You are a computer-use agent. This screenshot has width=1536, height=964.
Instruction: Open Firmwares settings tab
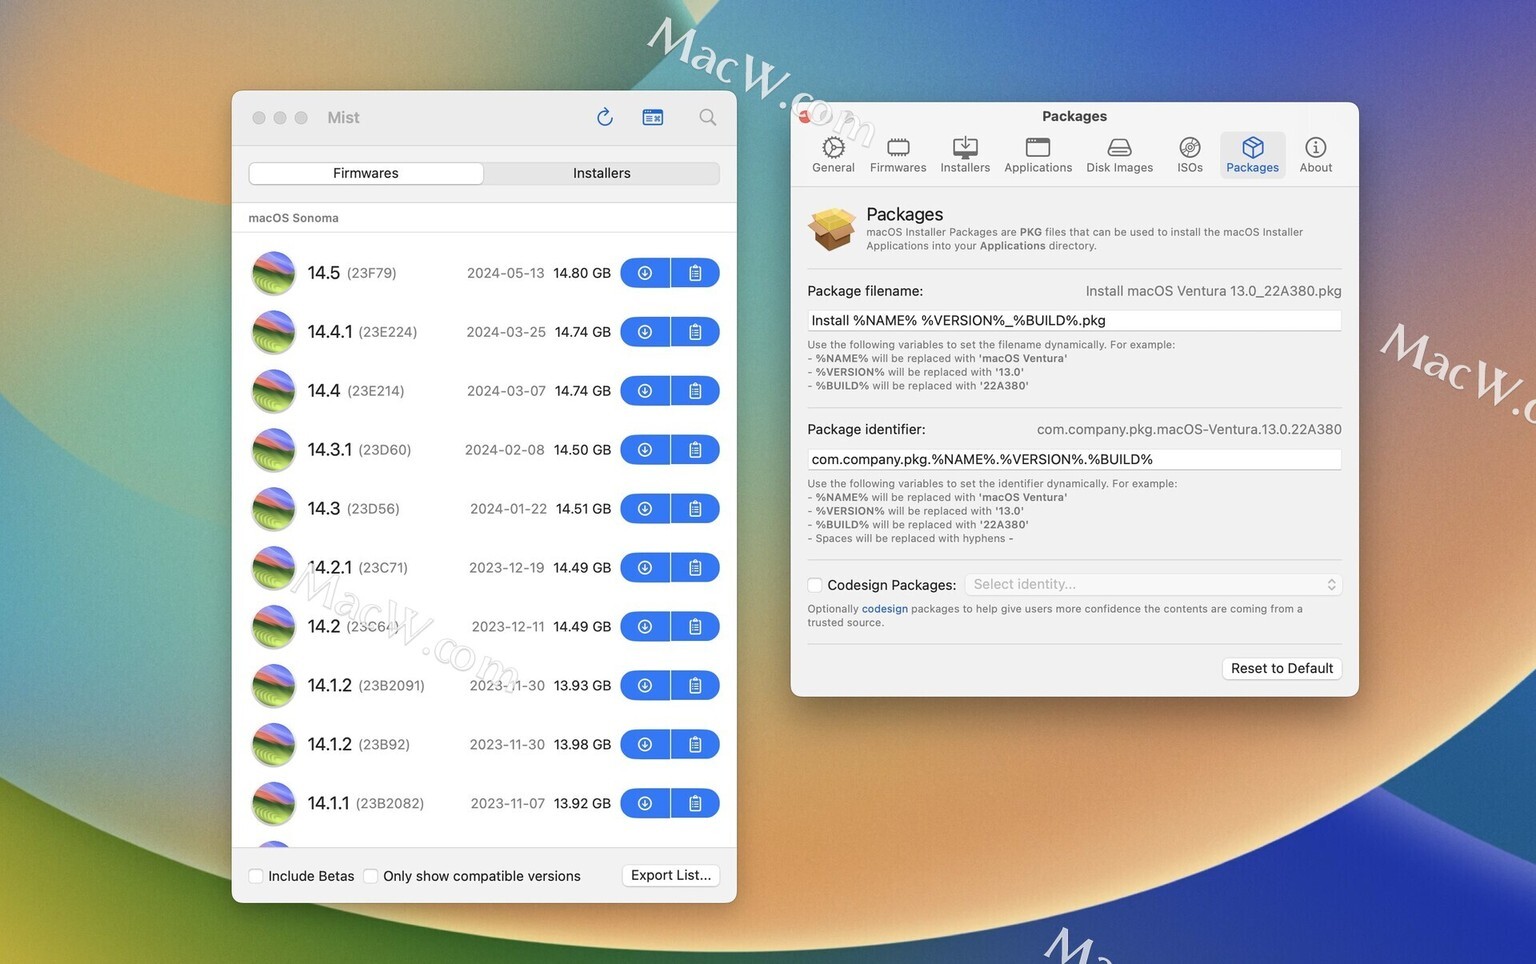click(898, 155)
